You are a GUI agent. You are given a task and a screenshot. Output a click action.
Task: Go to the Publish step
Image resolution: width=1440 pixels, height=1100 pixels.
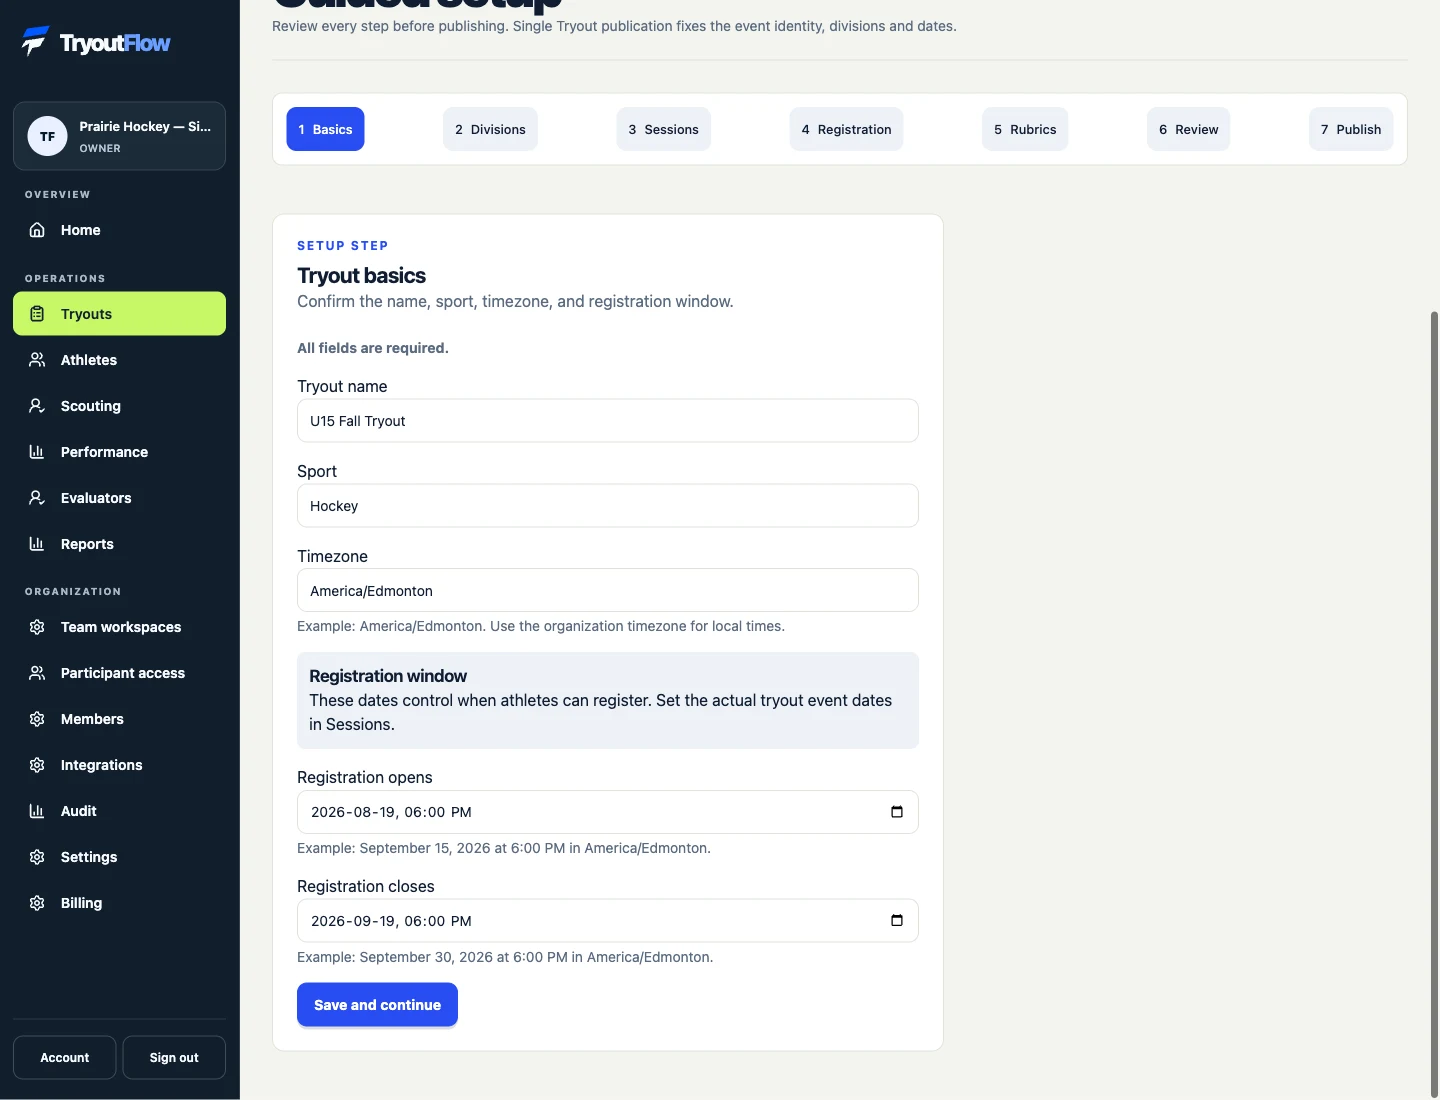tap(1350, 129)
